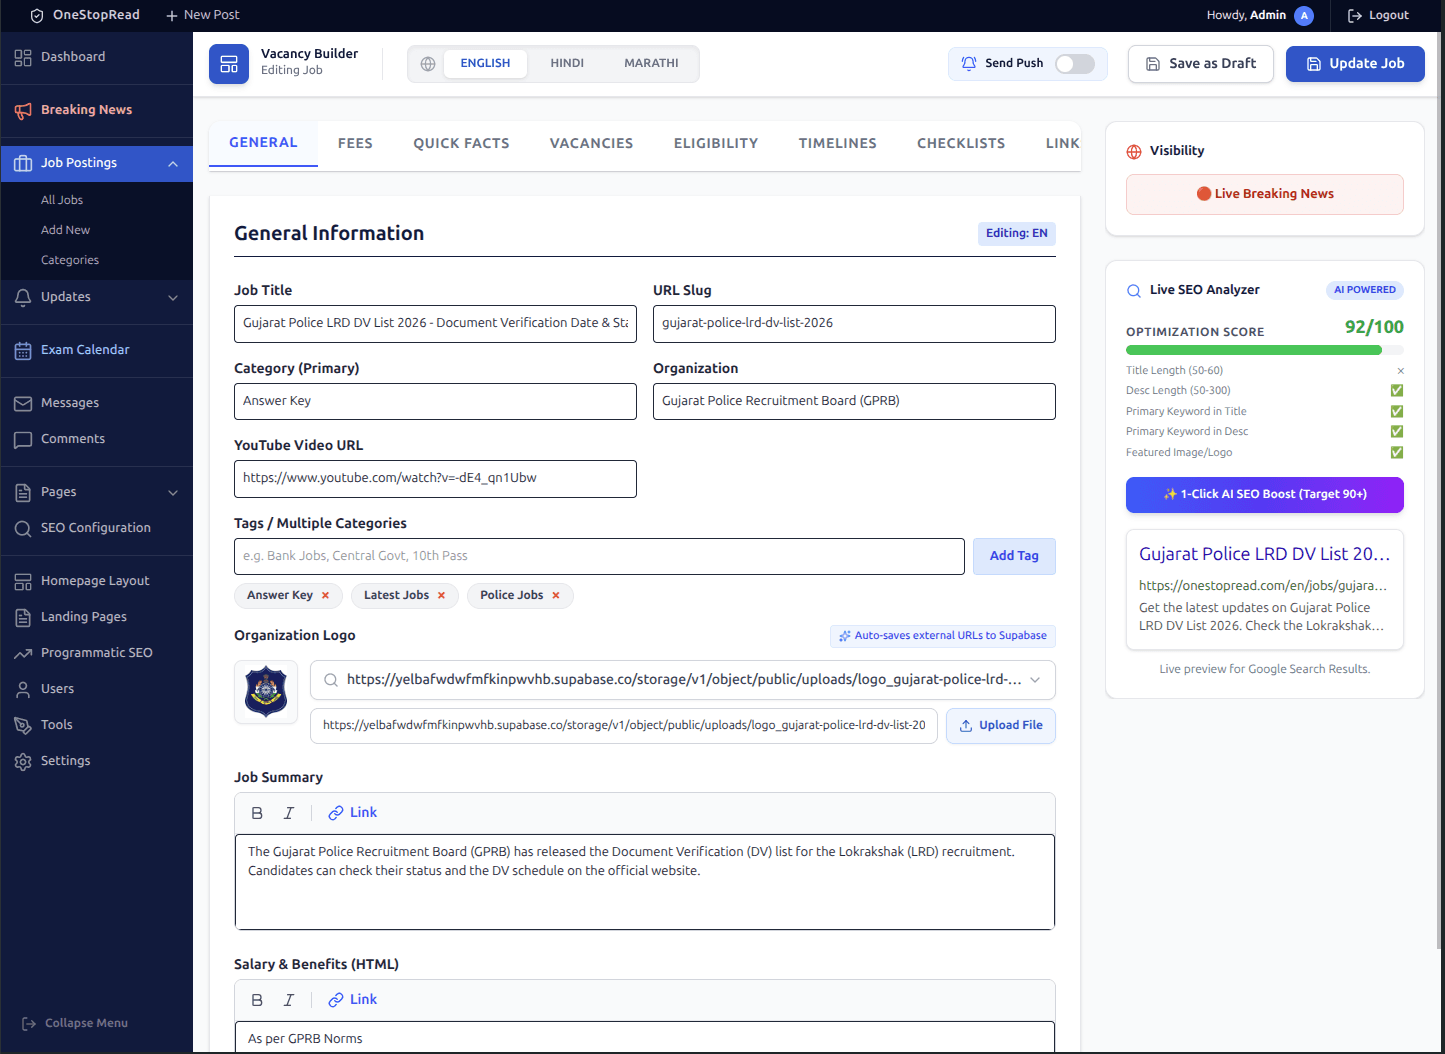Click the Google preview title link
The width and height of the screenshot is (1445, 1054).
[x=1265, y=555]
